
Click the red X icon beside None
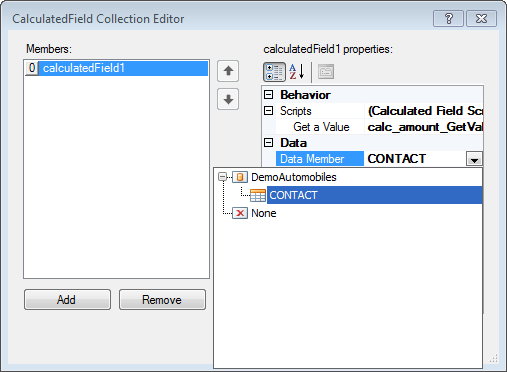[240, 213]
